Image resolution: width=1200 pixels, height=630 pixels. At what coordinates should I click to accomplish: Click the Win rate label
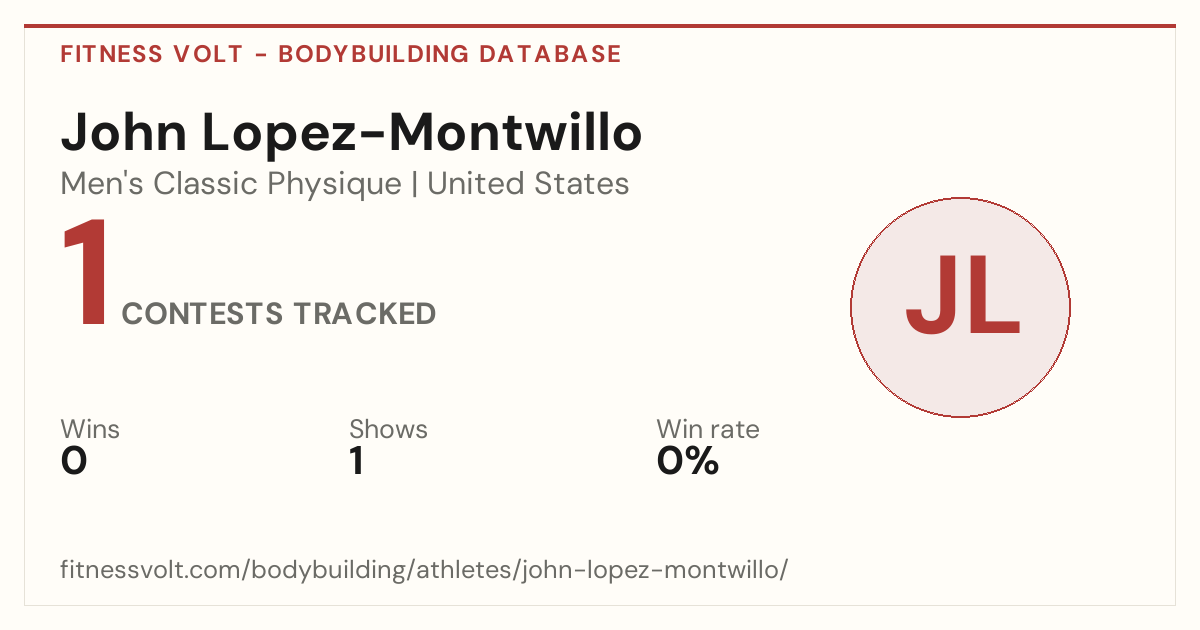point(707,429)
